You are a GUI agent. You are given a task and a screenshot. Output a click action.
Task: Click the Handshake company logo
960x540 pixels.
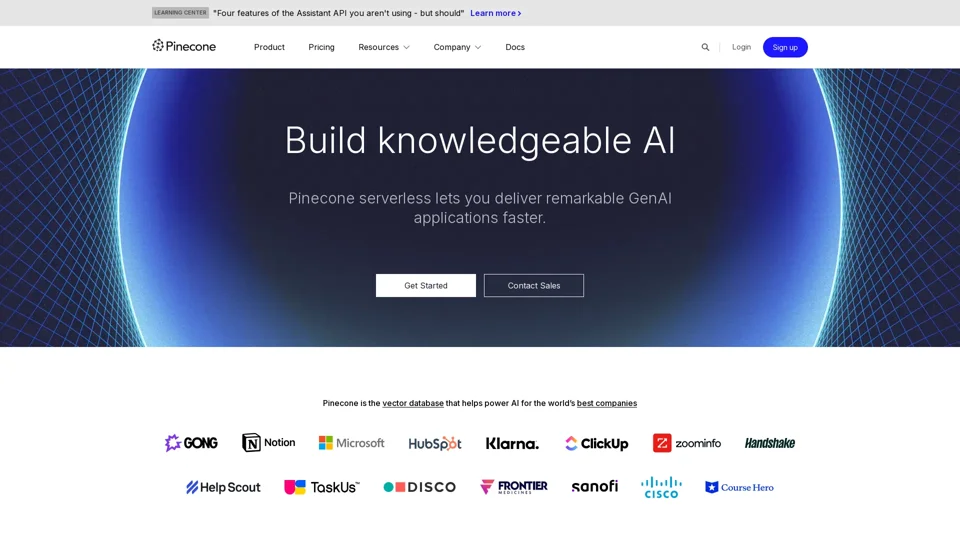[x=770, y=443]
